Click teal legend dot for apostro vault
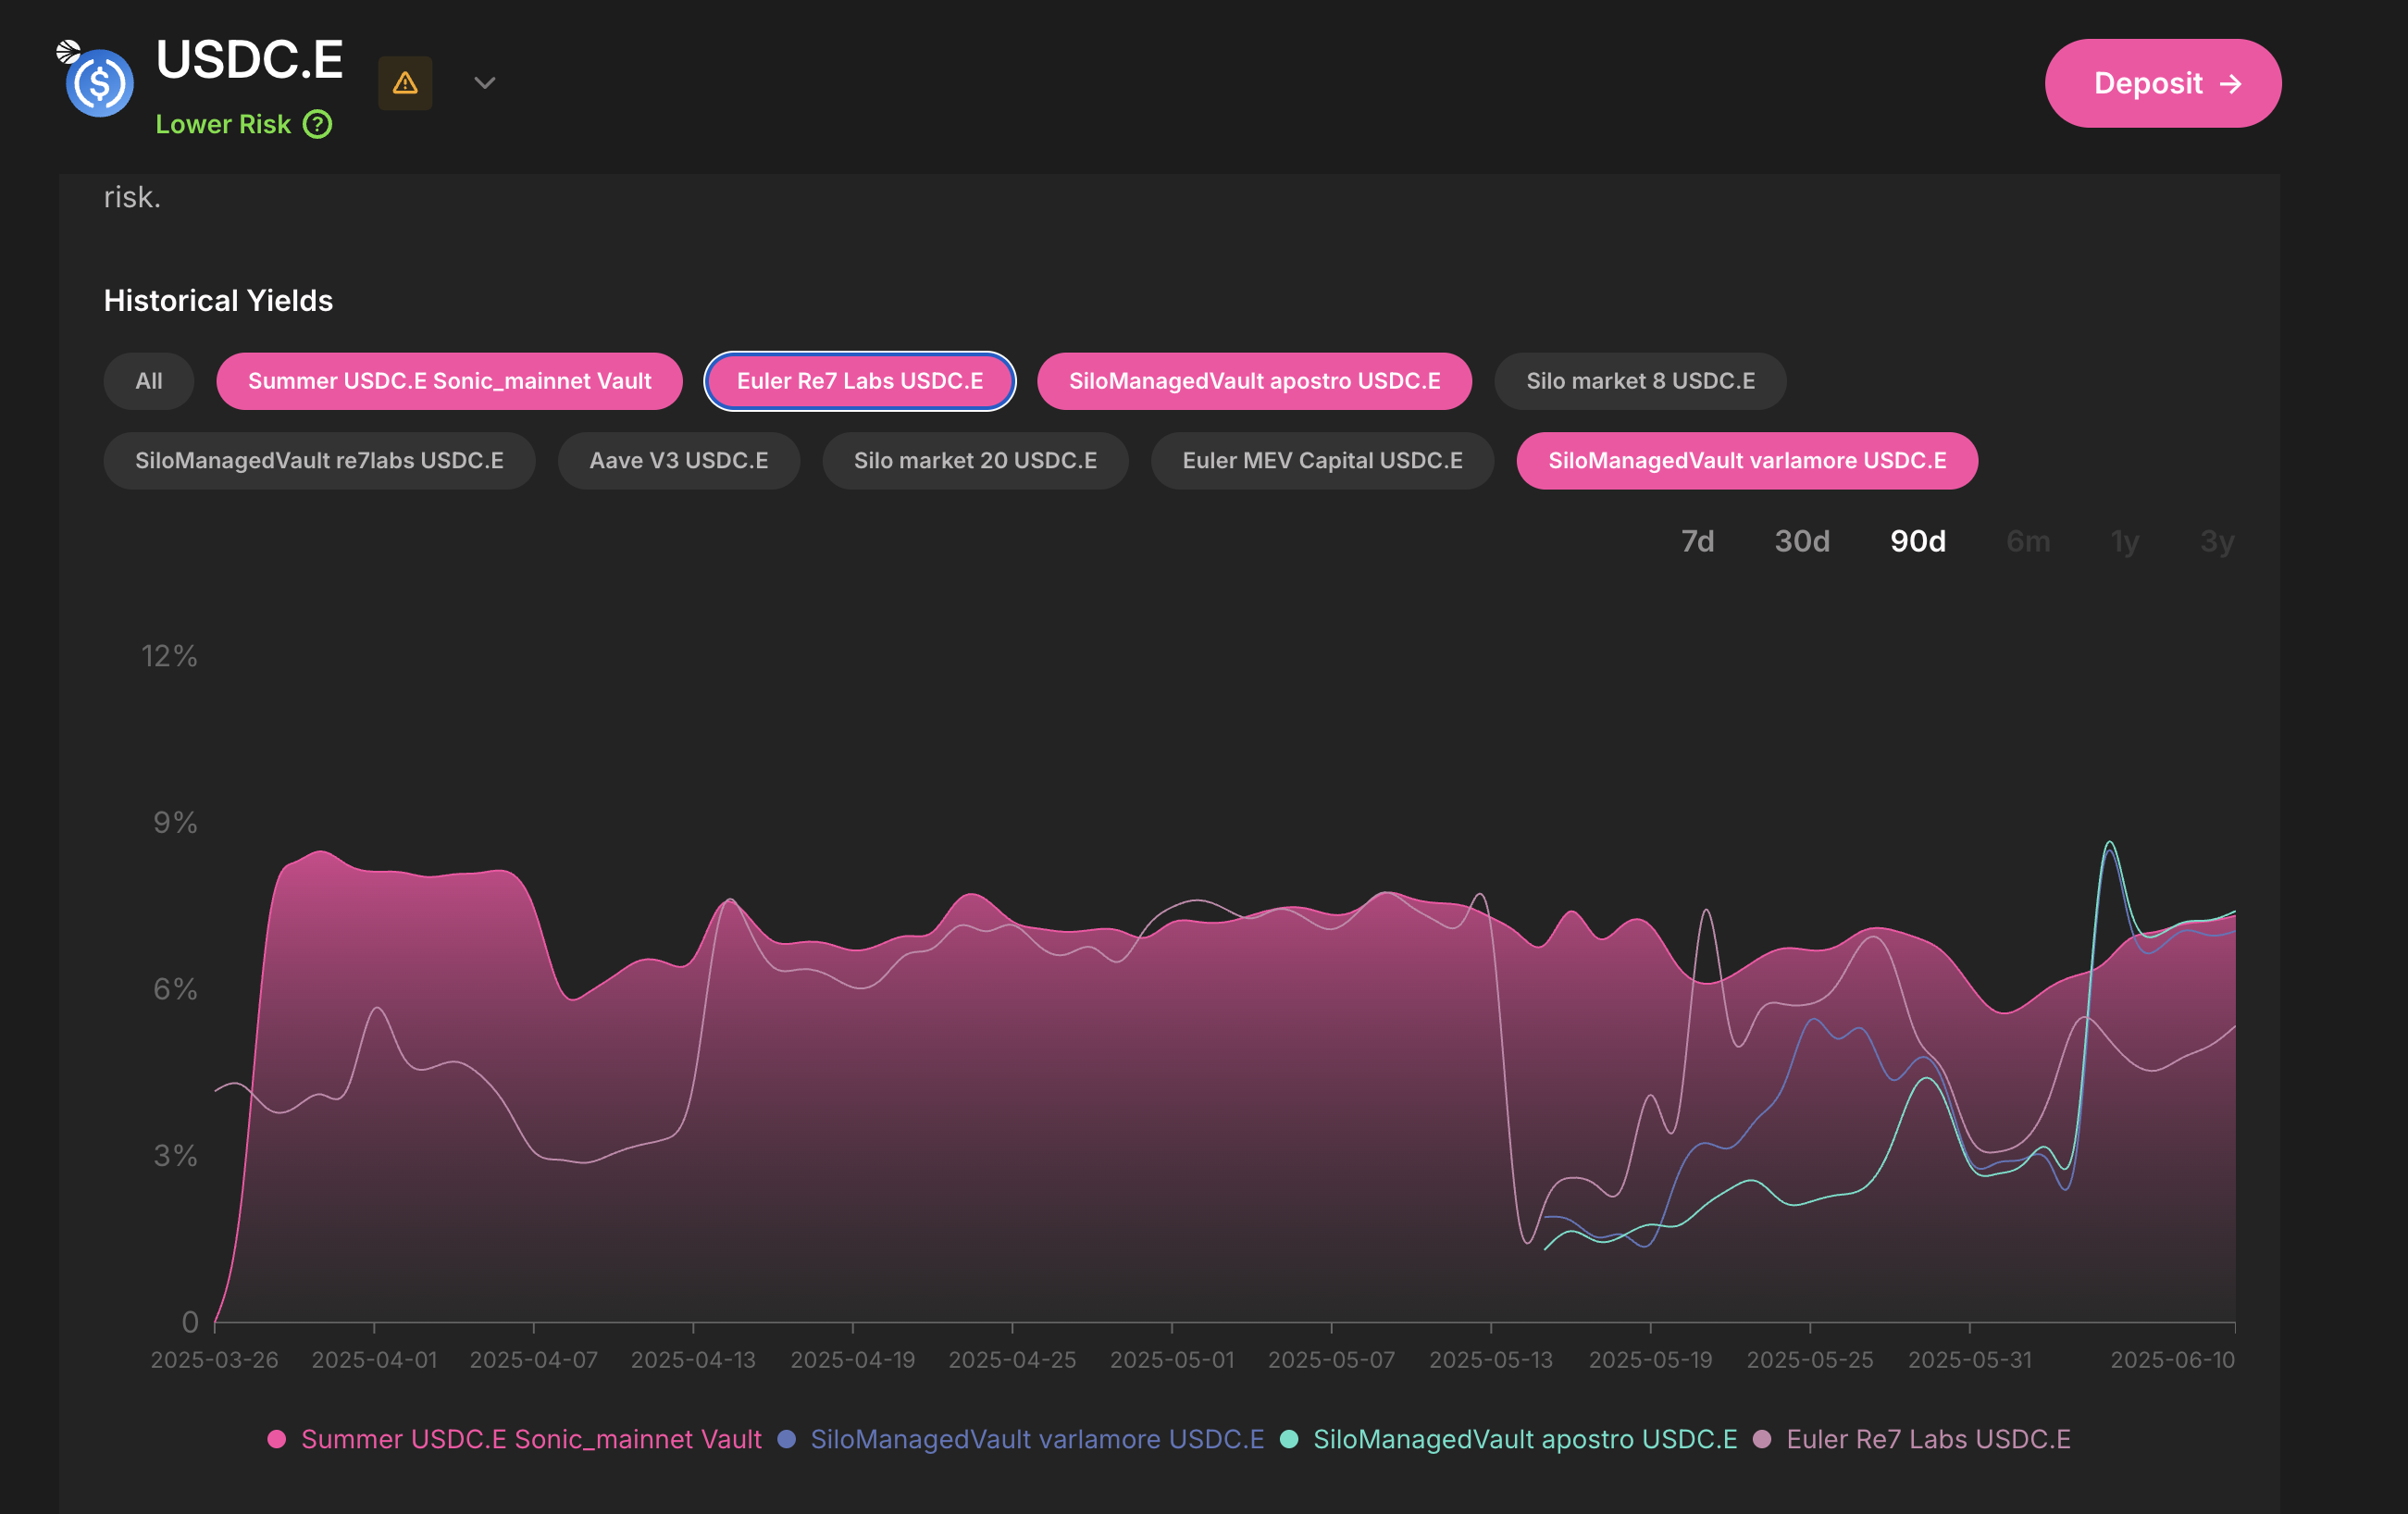 pos(1289,1439)
